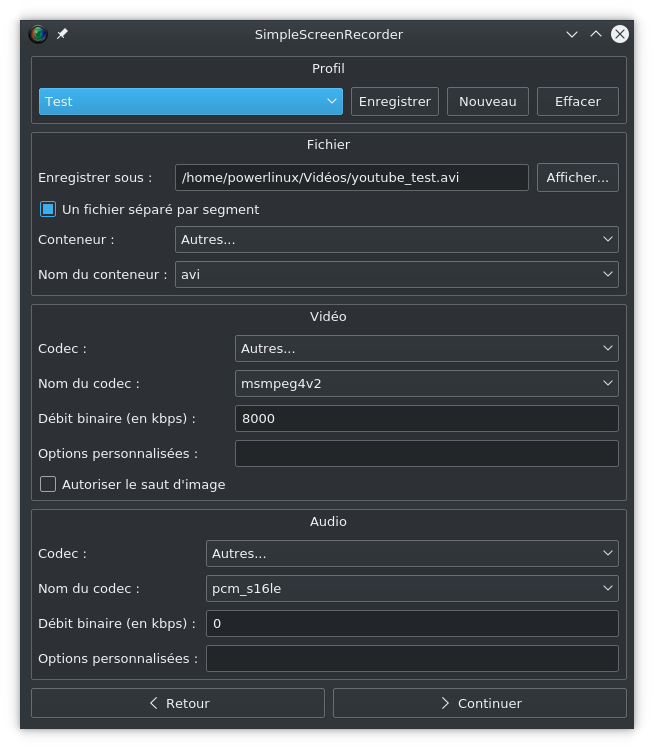Image resolution: width=654 pixels, height=749 pixels.
Task: Click the minimize chevron in the titlebar
Action: click(x=571, y=34)
